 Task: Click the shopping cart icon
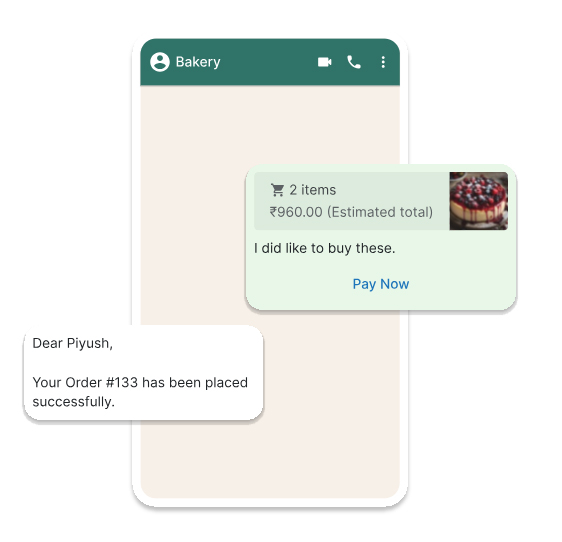(x=277, y=190)
